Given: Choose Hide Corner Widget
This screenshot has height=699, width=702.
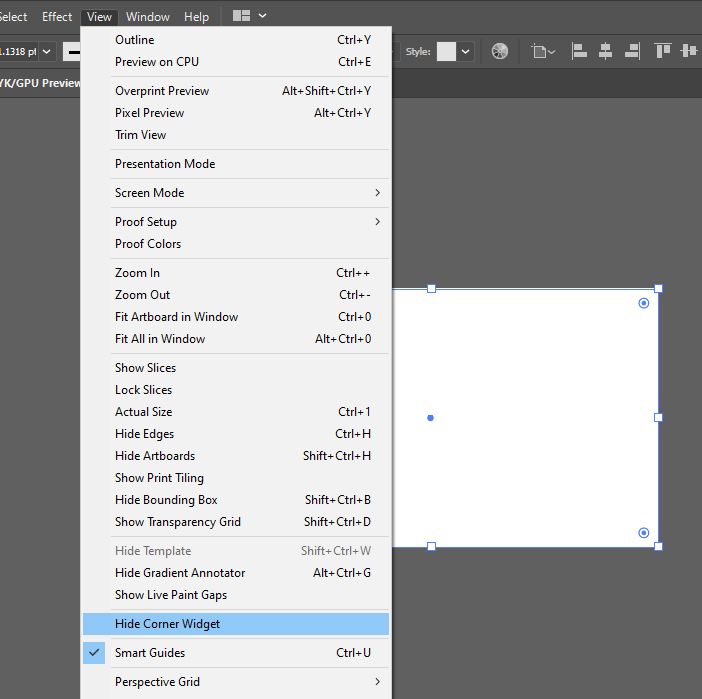Looking at the screenshot, I should click(x=236, y=624).
